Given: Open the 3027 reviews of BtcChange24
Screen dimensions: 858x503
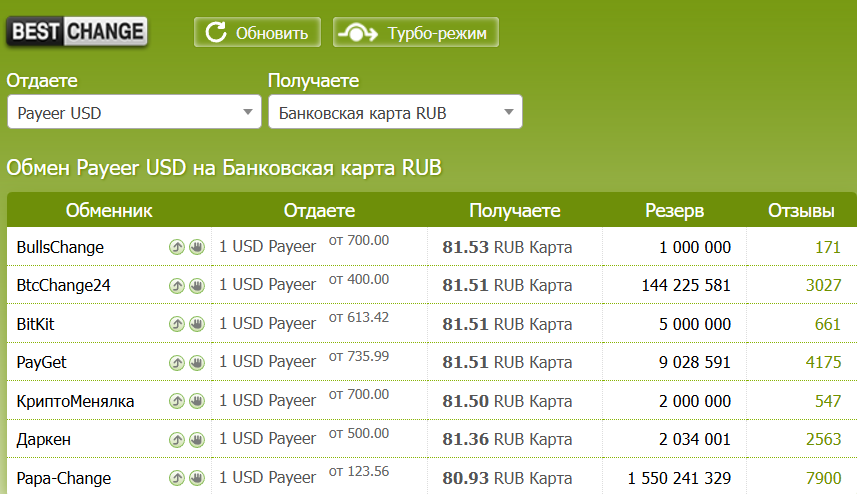Looking at the screenshot, I should pos(823,286).
